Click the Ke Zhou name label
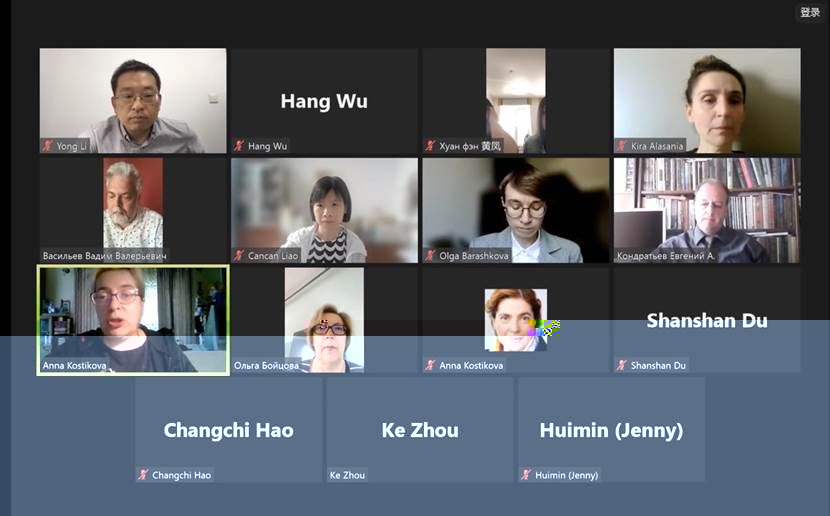 pyautogui.click(x=347, y=475)
